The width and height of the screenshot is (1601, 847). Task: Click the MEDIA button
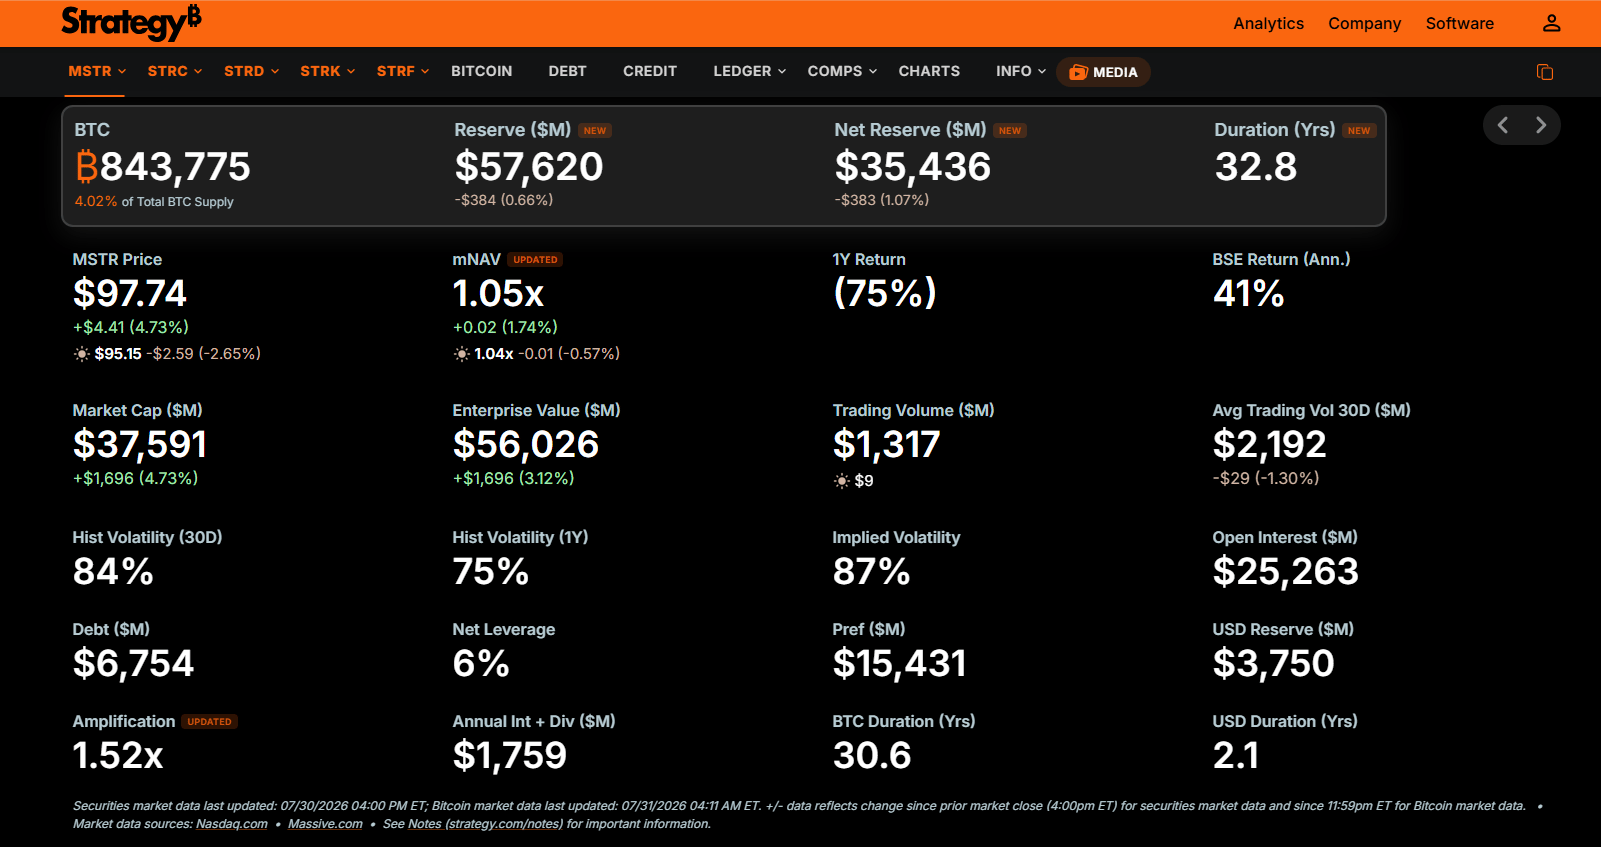tap(1103, 72)
